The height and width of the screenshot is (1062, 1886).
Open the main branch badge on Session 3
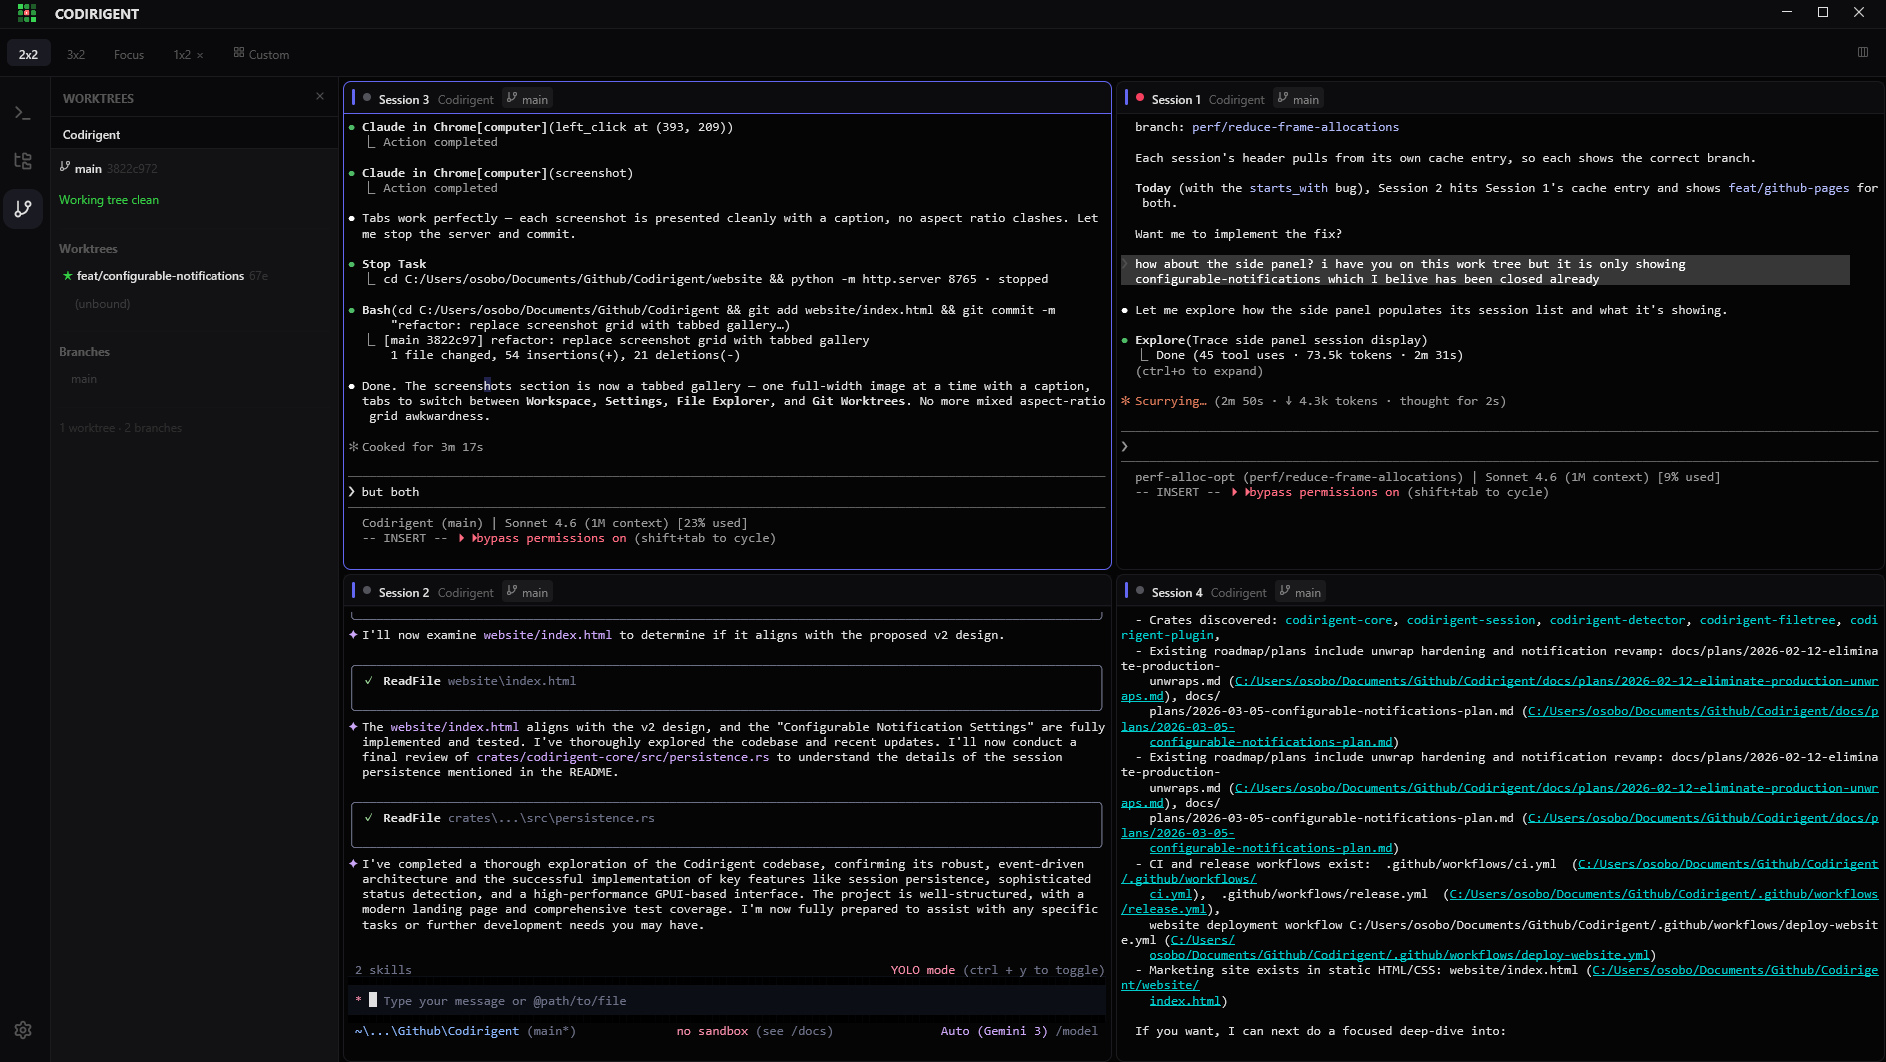(x=527, y=99)
